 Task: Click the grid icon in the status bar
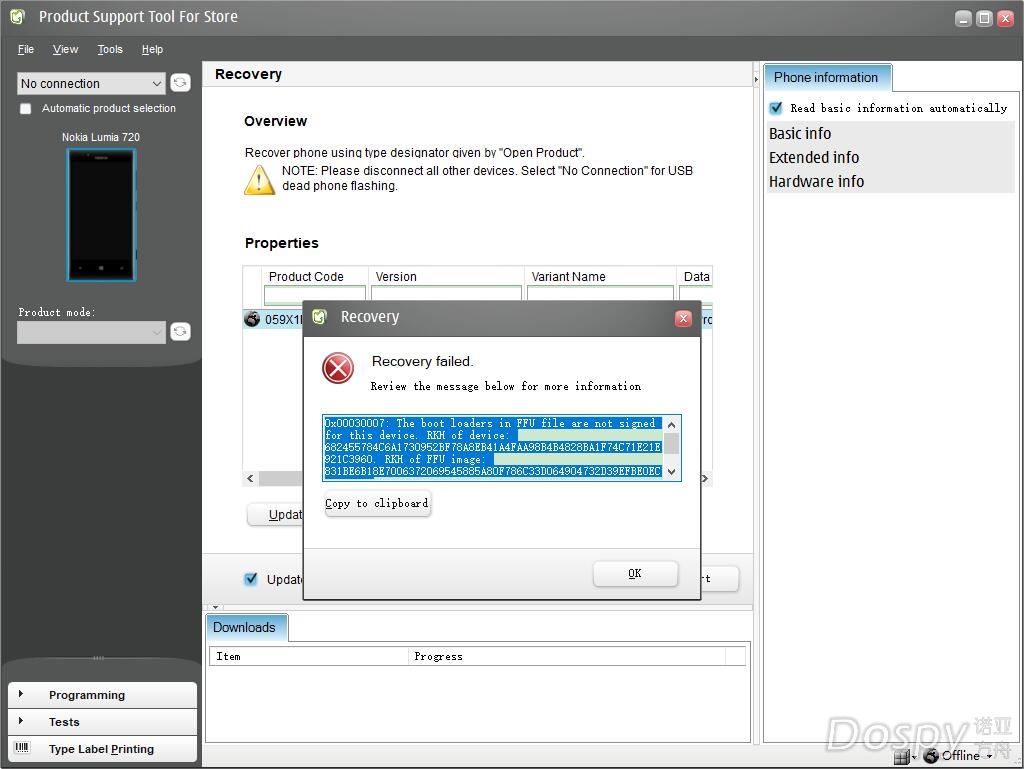tap(902, 757)
